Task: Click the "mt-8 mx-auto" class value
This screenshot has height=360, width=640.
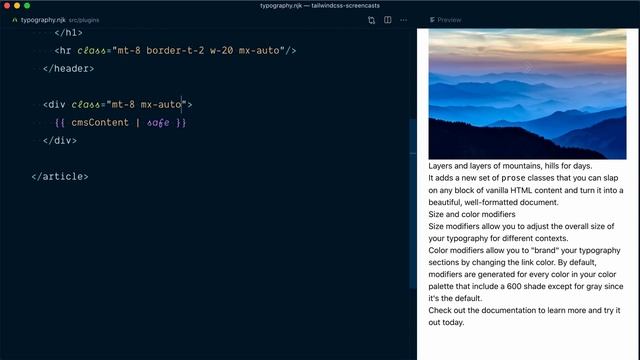Action: click(x=147, y=104)
